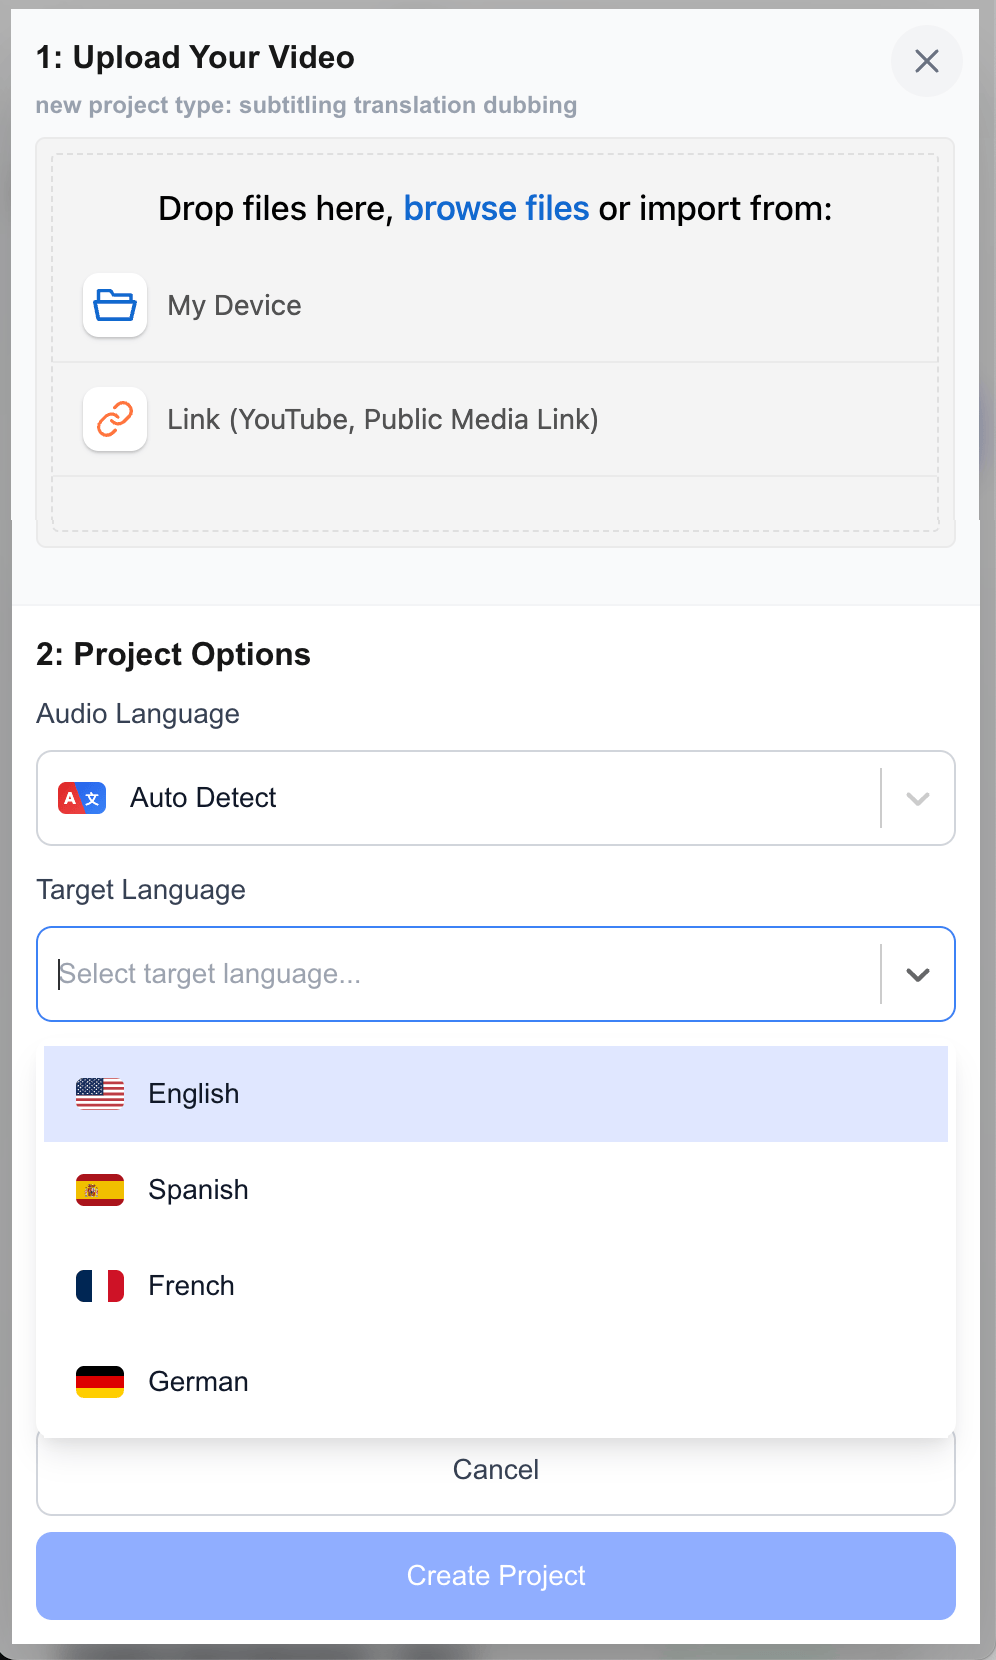The image size is (996, 1660).
Task: Click the browse files link
Action: 496,208
